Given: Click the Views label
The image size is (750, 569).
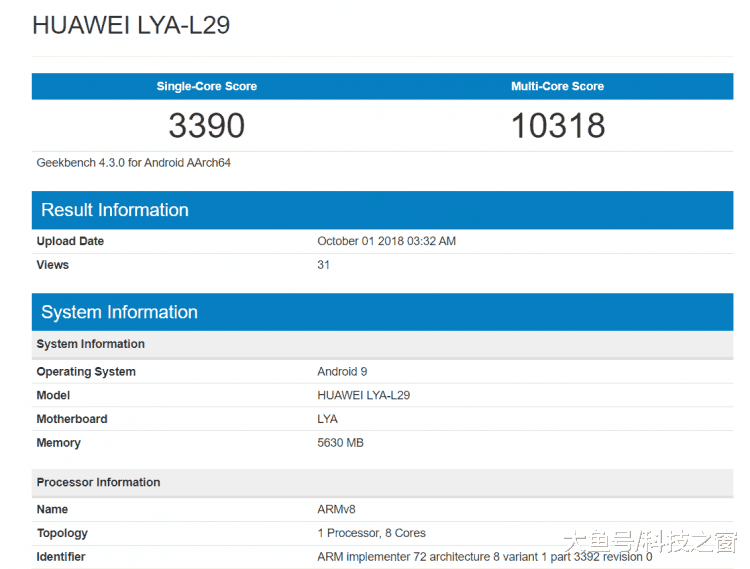Looking at the screenshot, I should pos(53,265).
